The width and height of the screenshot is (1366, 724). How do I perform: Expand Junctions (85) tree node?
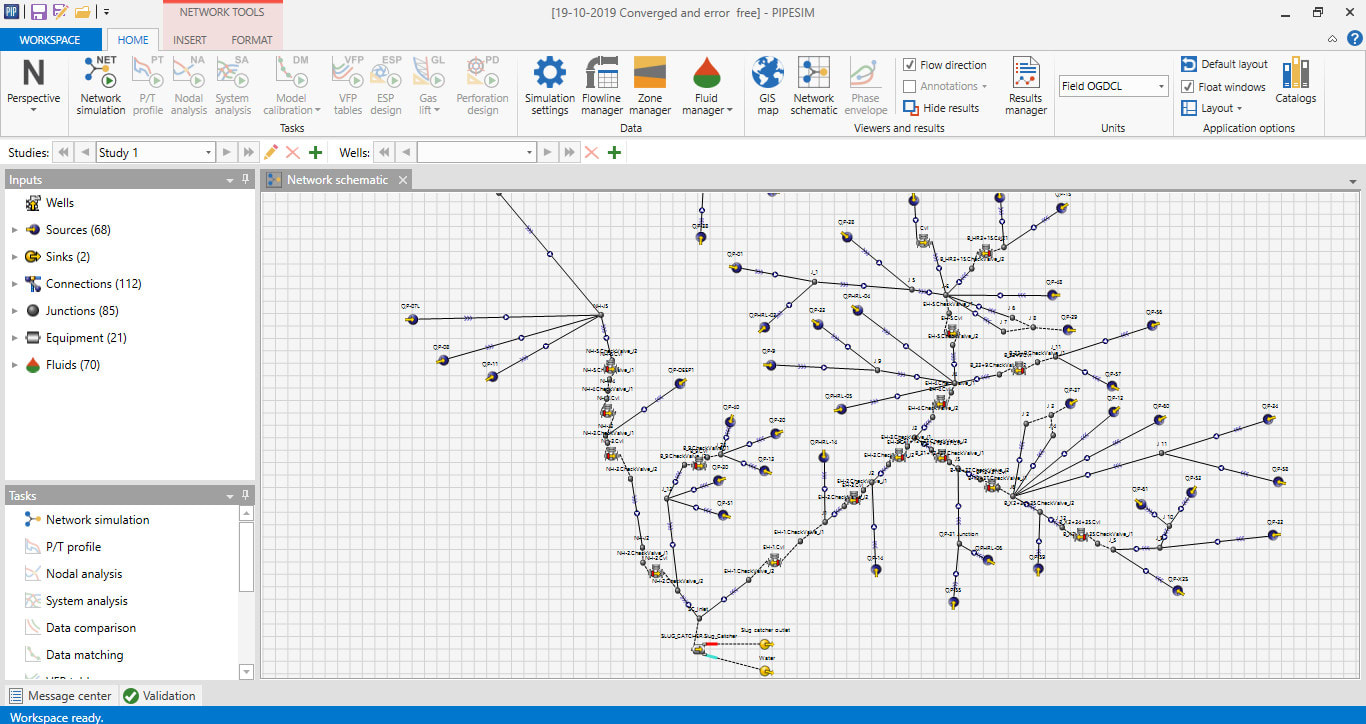click(x=15, y=311)
